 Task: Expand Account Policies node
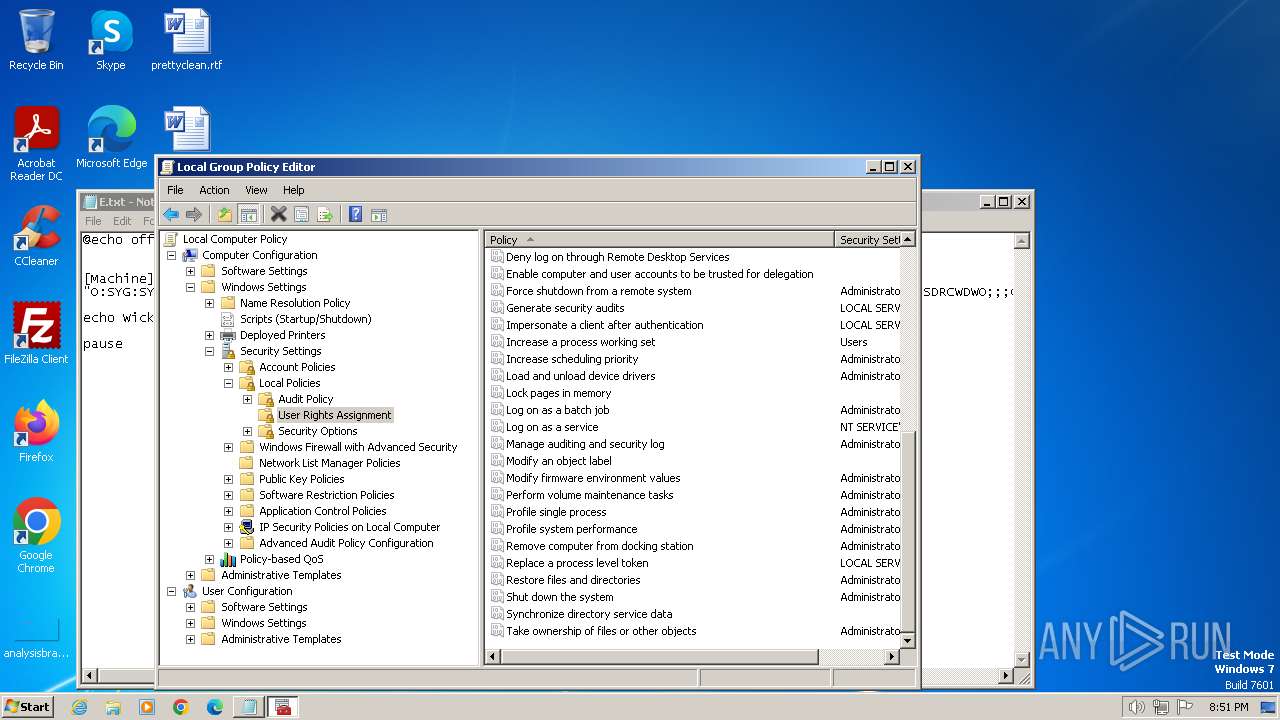[228, 367]
